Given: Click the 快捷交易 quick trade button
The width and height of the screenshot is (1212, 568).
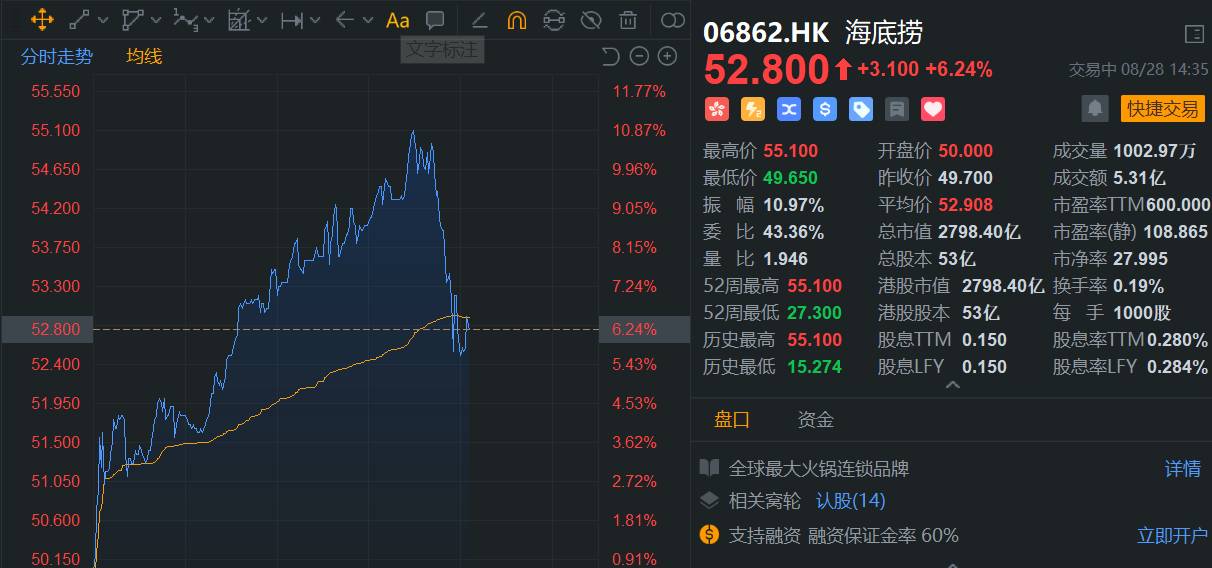Looking at the screenshot, I should click(1163, 108).
